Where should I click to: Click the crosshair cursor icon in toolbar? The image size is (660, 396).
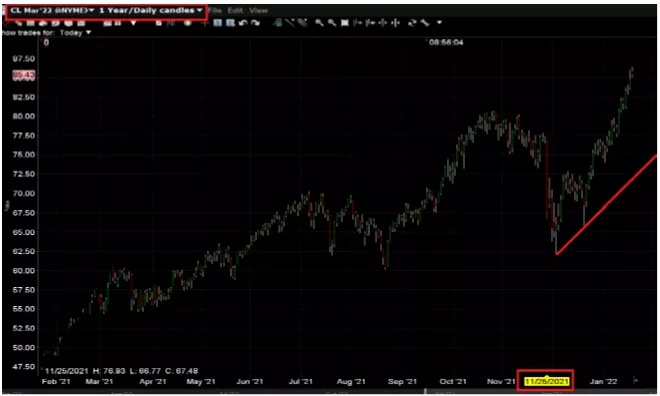[205, 23]
